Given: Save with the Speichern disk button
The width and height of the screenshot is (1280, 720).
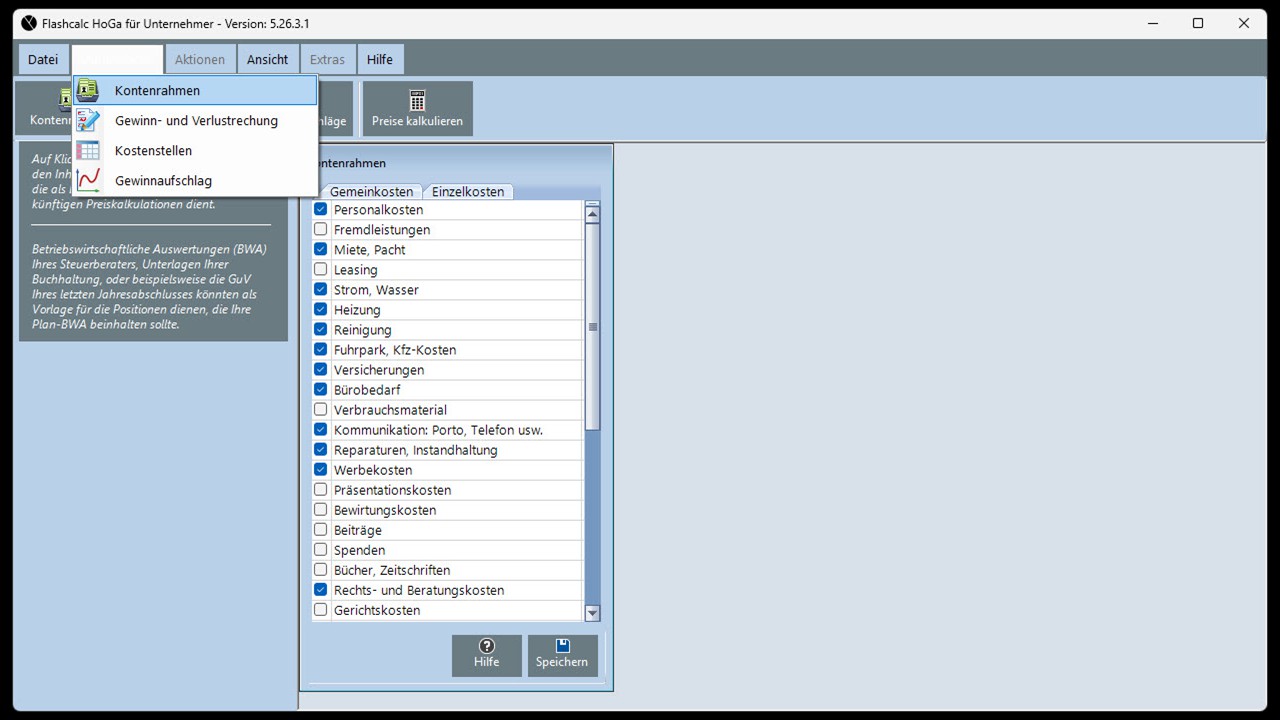Looking at the screenshot, I should pos(562,655).
